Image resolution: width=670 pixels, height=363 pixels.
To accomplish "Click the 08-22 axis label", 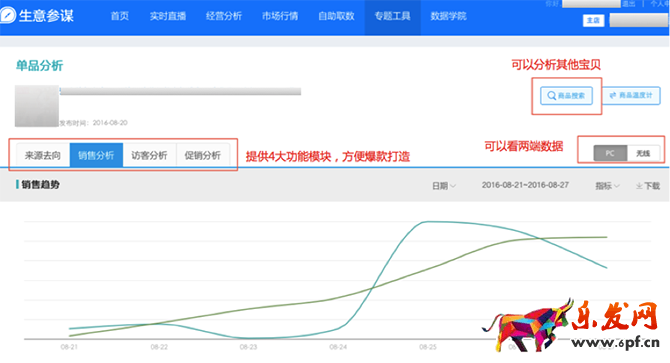I will [x=159, y=347].
